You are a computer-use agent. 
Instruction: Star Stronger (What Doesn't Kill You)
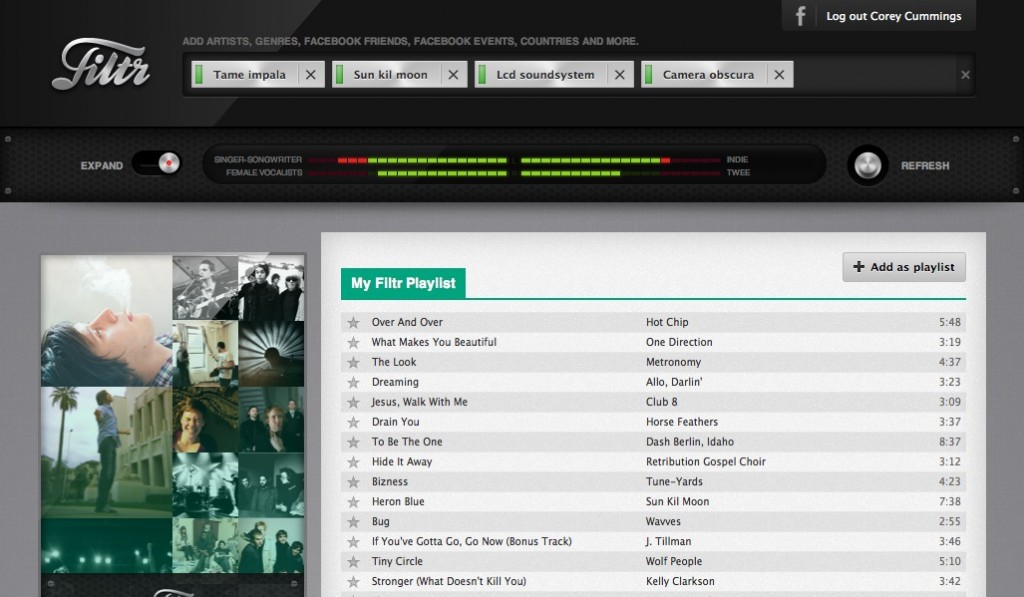pyautogui.click(x=353, y=581)
